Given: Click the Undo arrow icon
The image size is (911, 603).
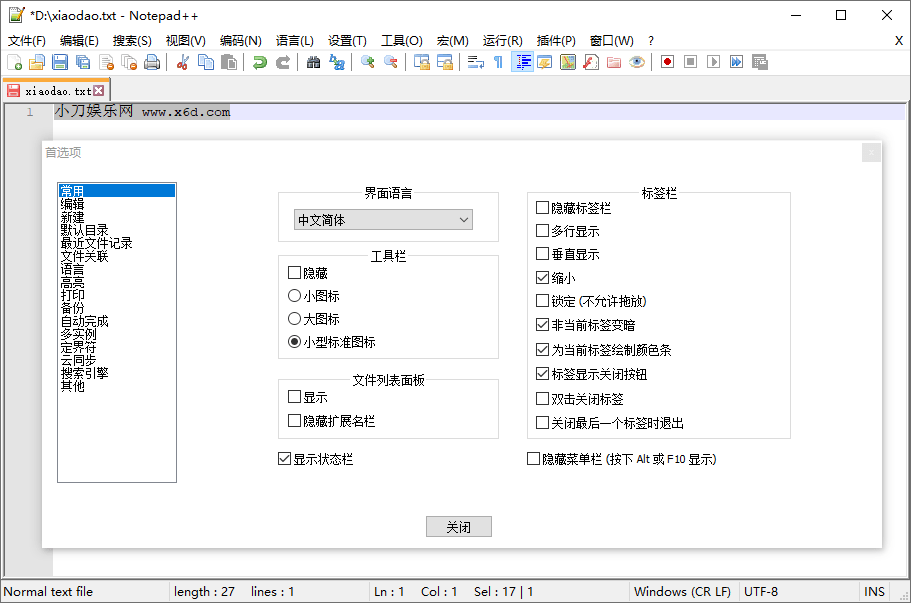Looking at the screenshot, I should [x=260, y=62].
